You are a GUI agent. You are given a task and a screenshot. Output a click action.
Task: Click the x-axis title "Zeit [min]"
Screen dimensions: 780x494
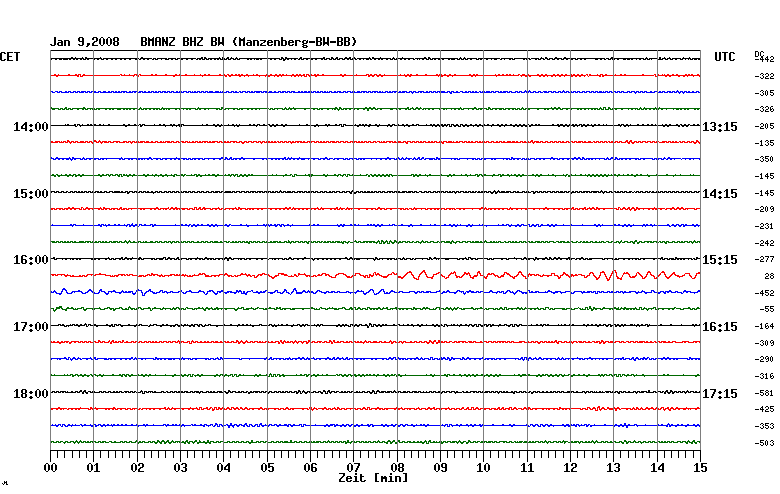pos(373,478)
